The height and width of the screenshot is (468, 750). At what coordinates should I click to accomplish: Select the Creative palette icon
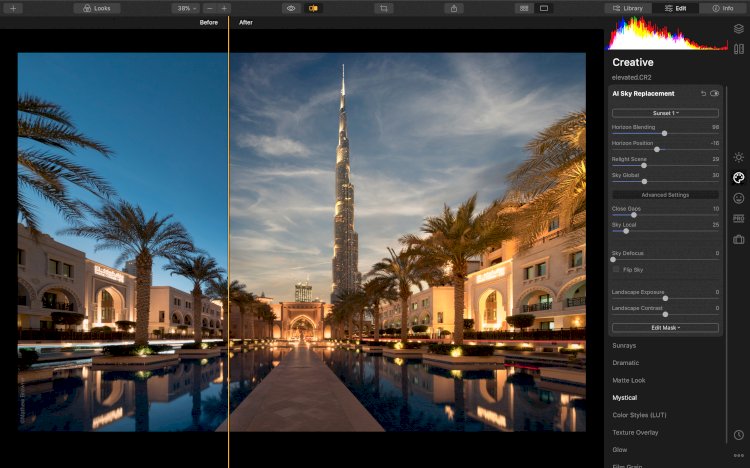pos(739,178)
